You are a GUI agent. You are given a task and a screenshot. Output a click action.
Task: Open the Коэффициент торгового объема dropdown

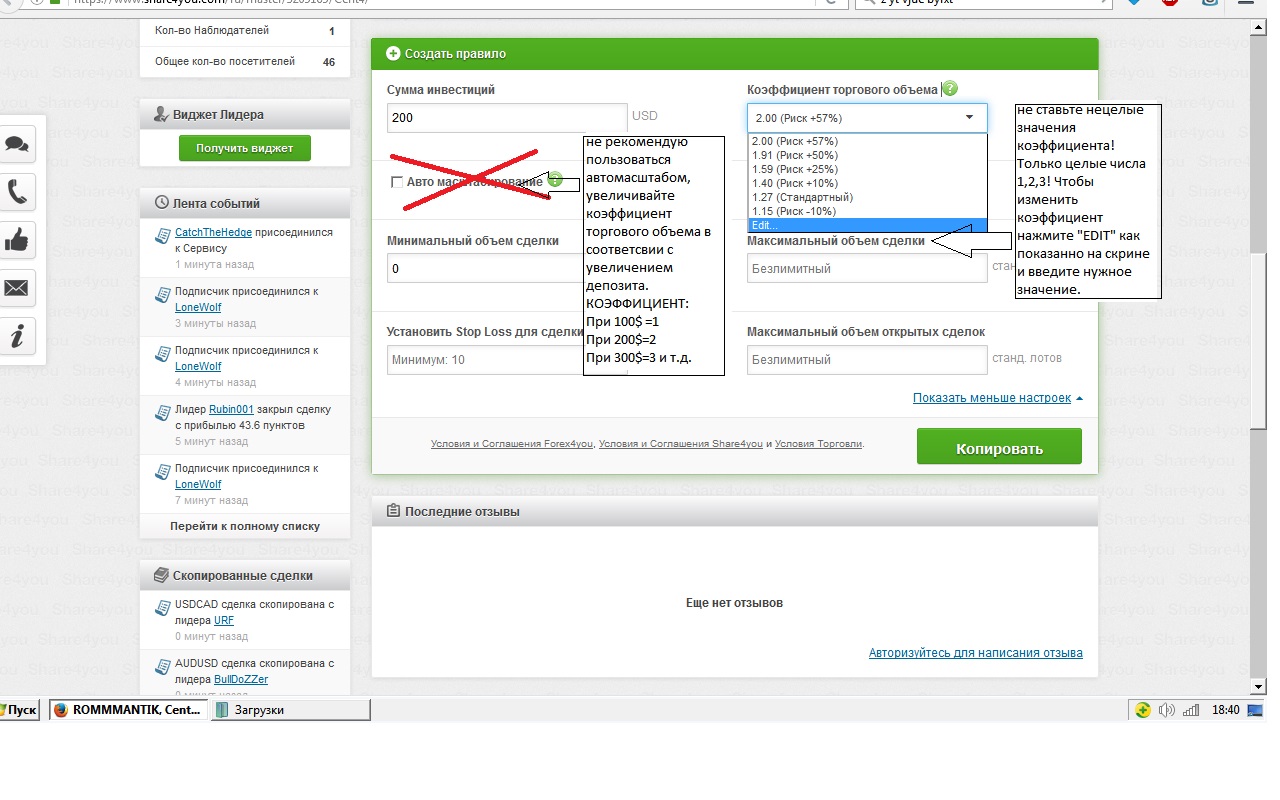pyautogui.click(x=867, y=118)
